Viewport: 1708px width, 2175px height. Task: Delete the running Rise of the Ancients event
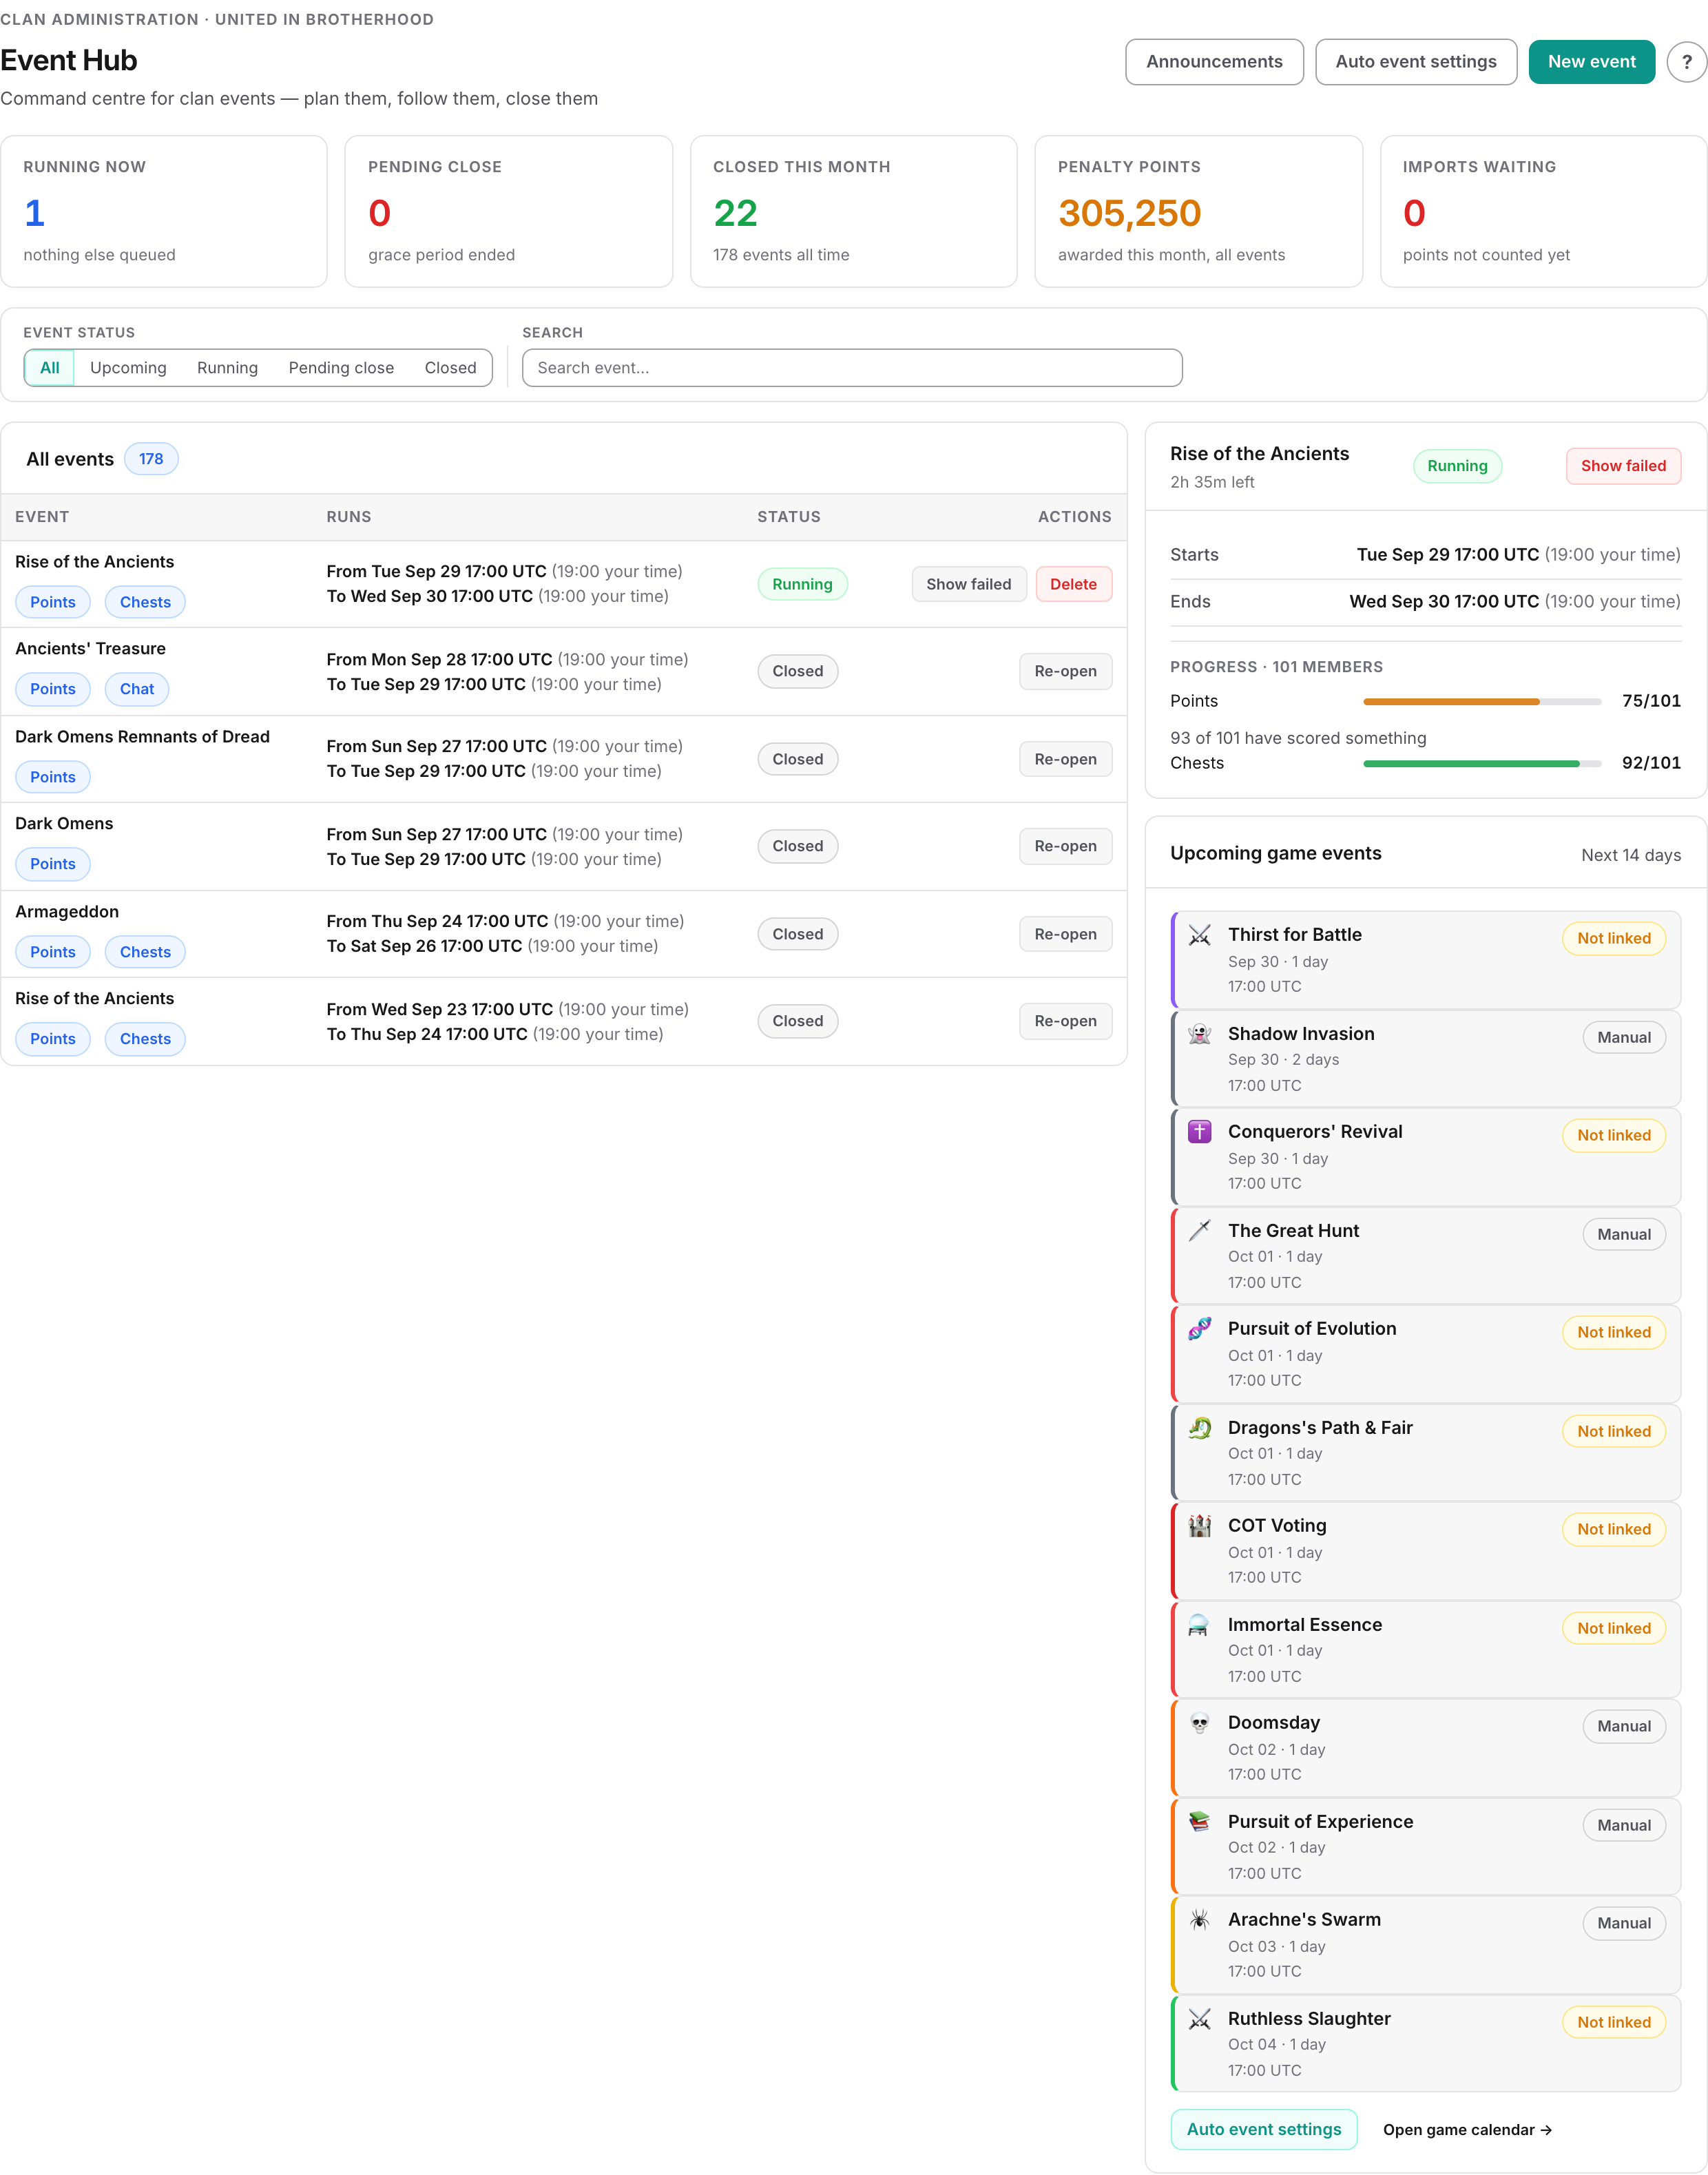pyautogui.click(x=1073, y=584)
